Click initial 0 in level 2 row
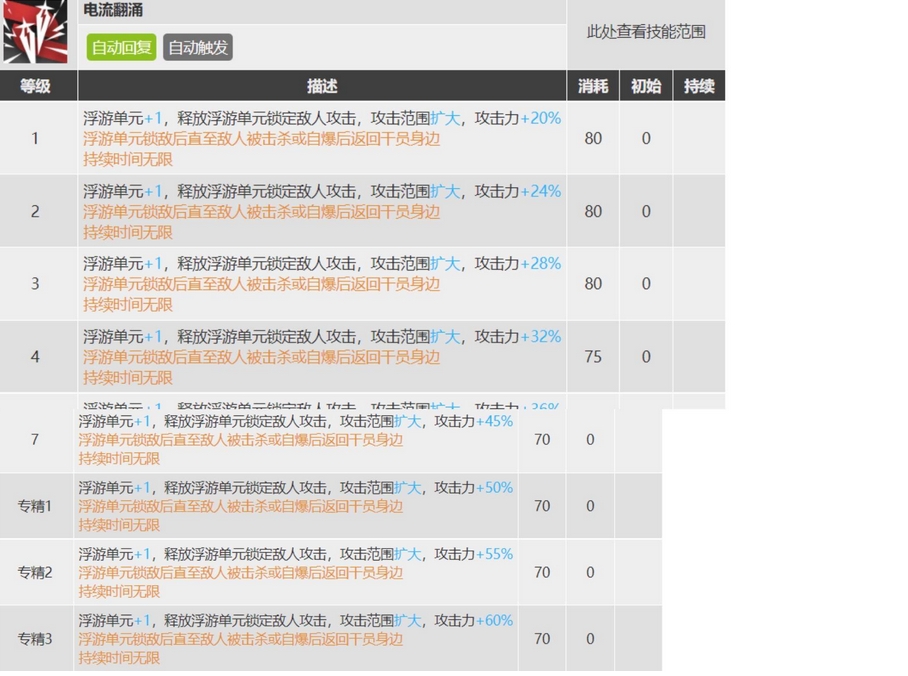 click(646, 211)
